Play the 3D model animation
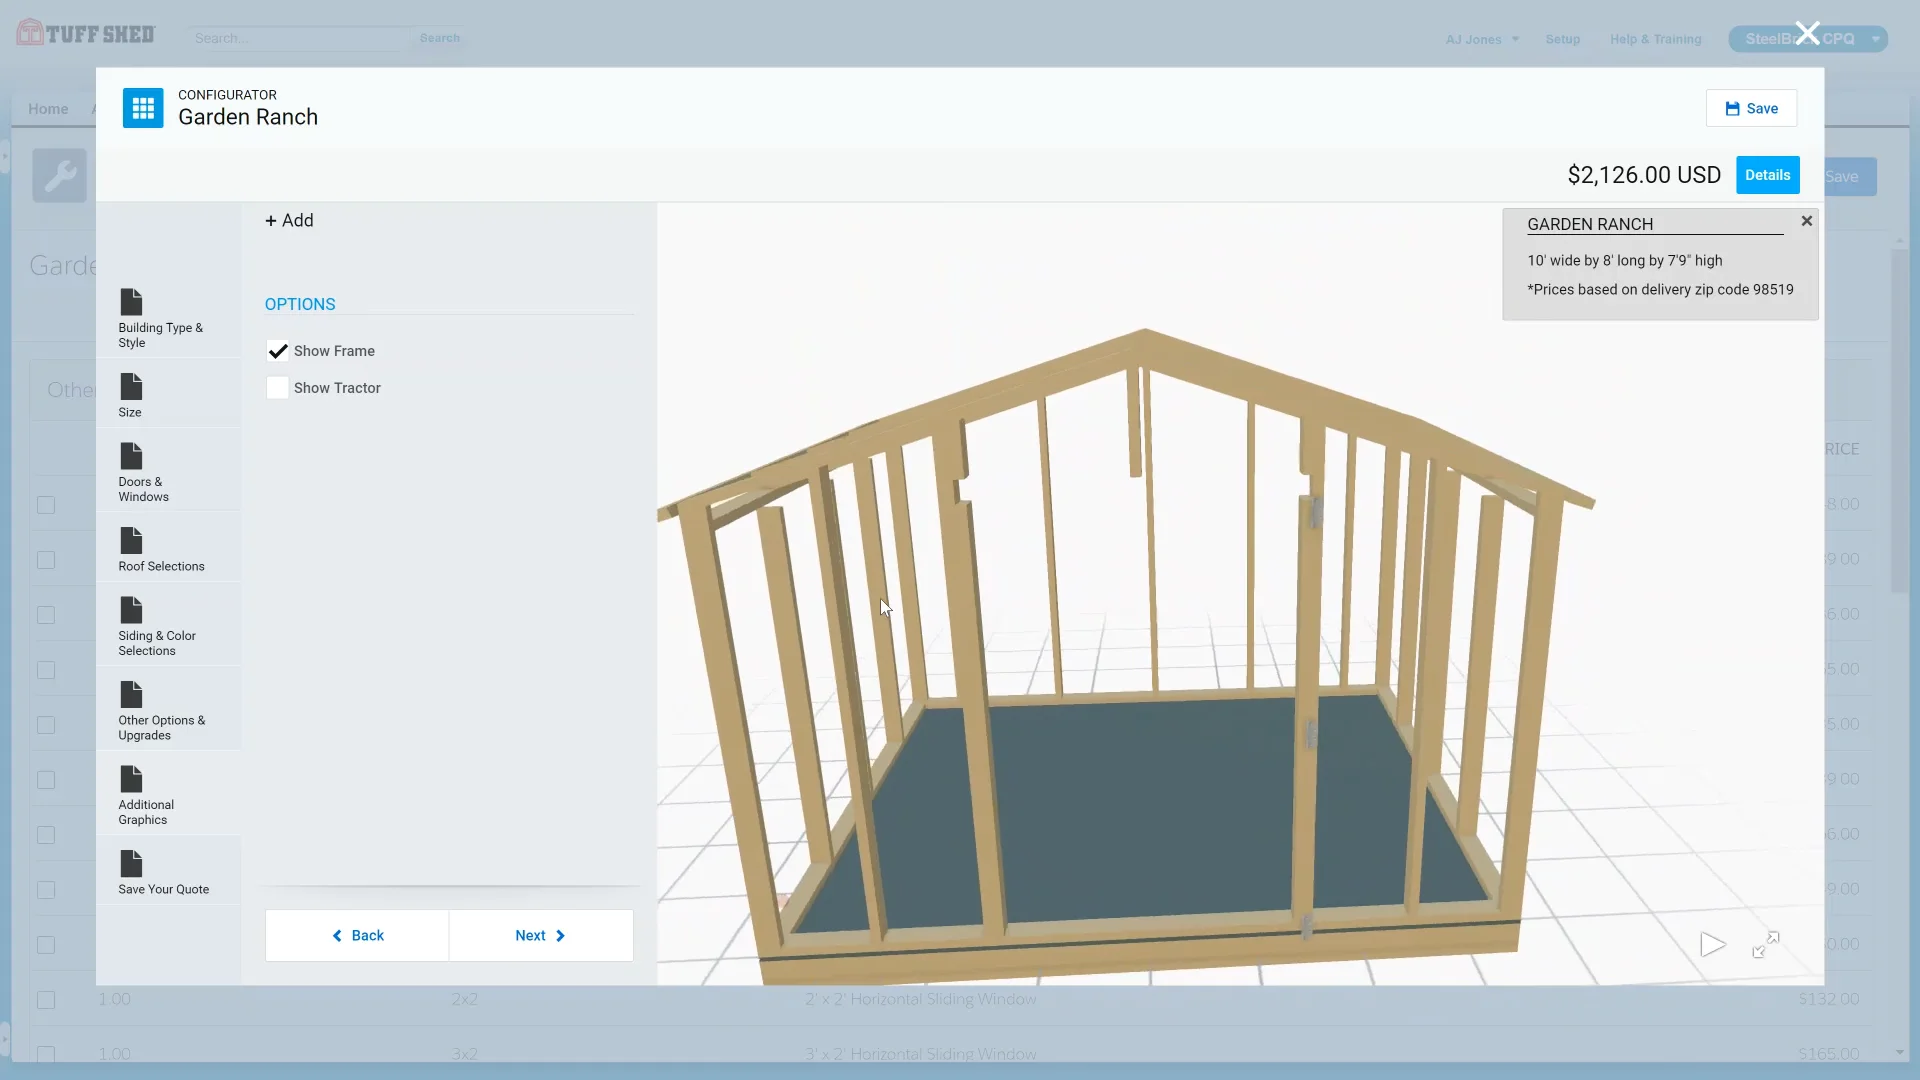 pyautogui.click(x=1712, y=944)
